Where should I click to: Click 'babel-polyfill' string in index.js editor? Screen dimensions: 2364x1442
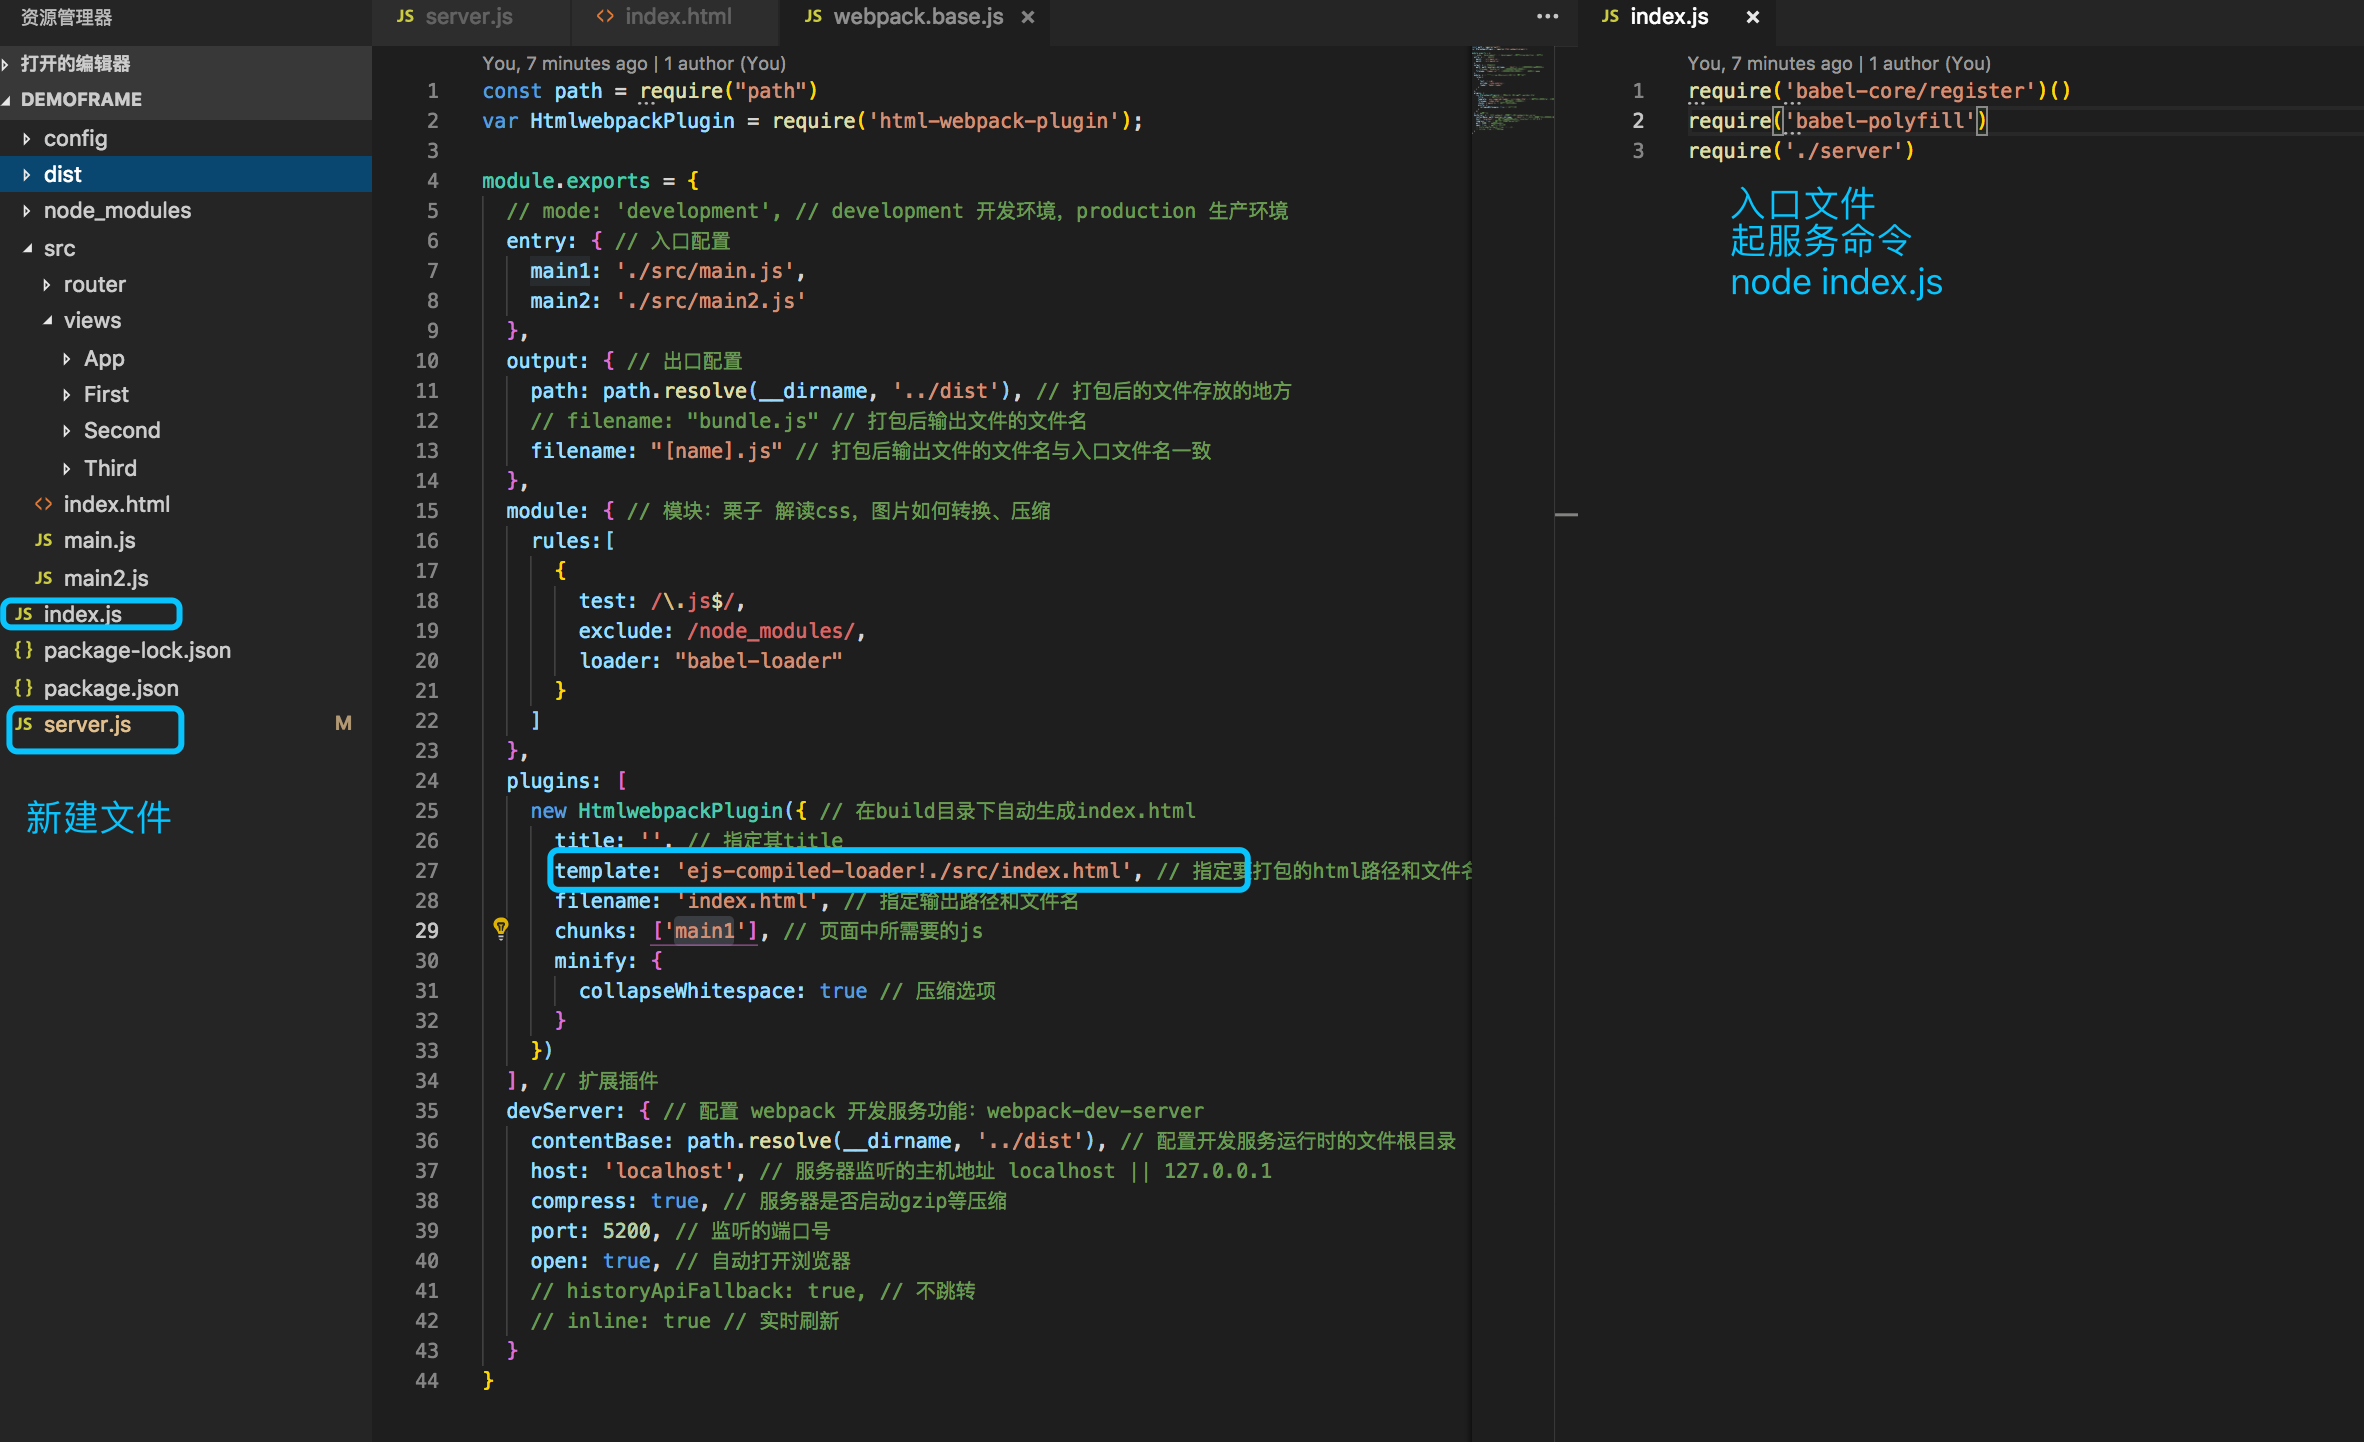(1879, 121)
